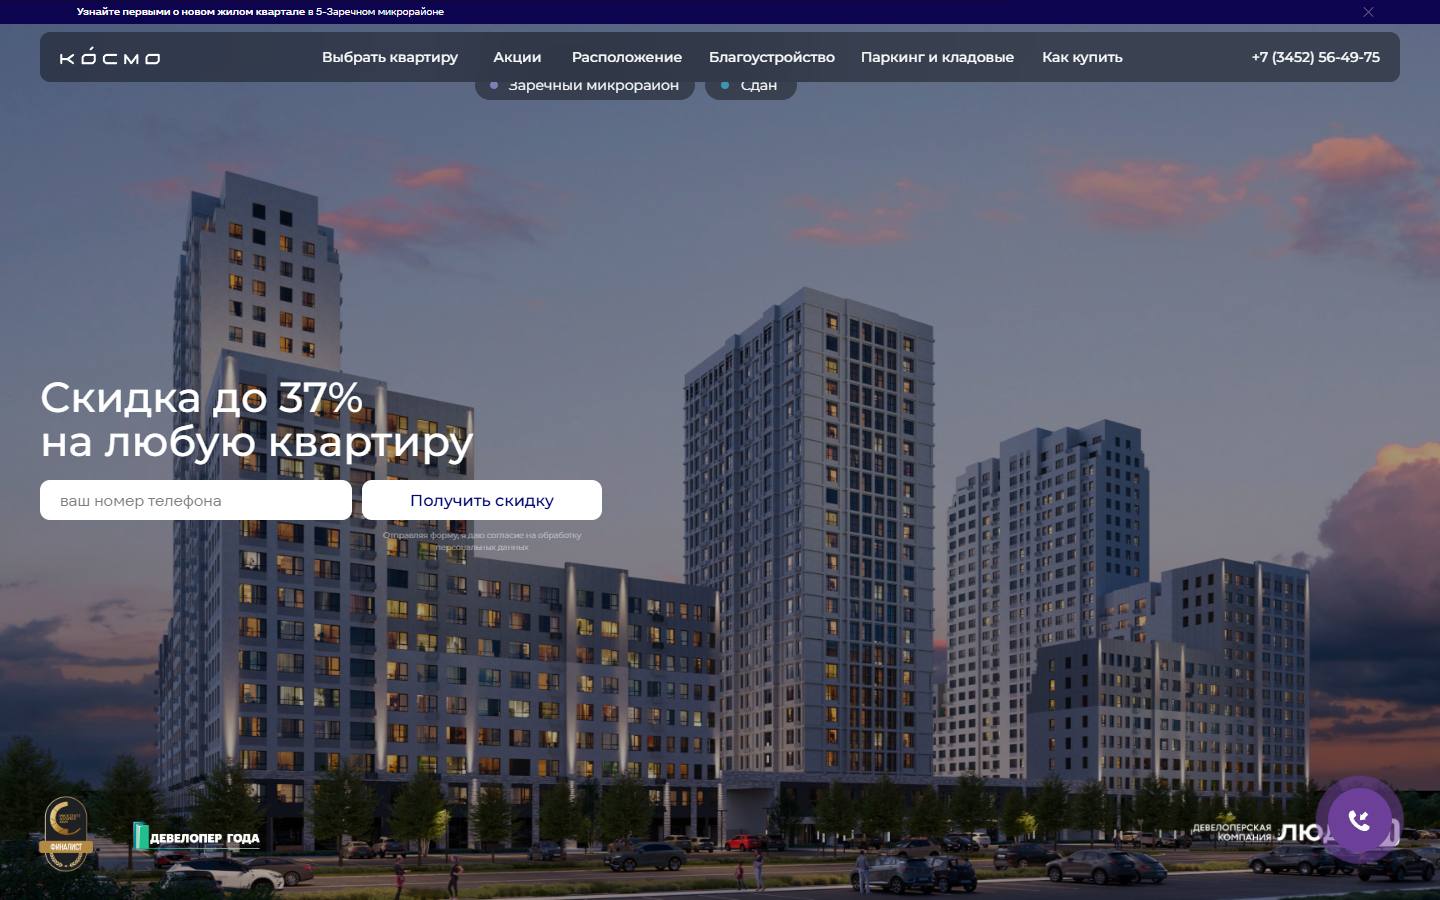This screenshot has height=900, width=1440.
Task: Open the Как купить menu item
Action: (1082, 57)
